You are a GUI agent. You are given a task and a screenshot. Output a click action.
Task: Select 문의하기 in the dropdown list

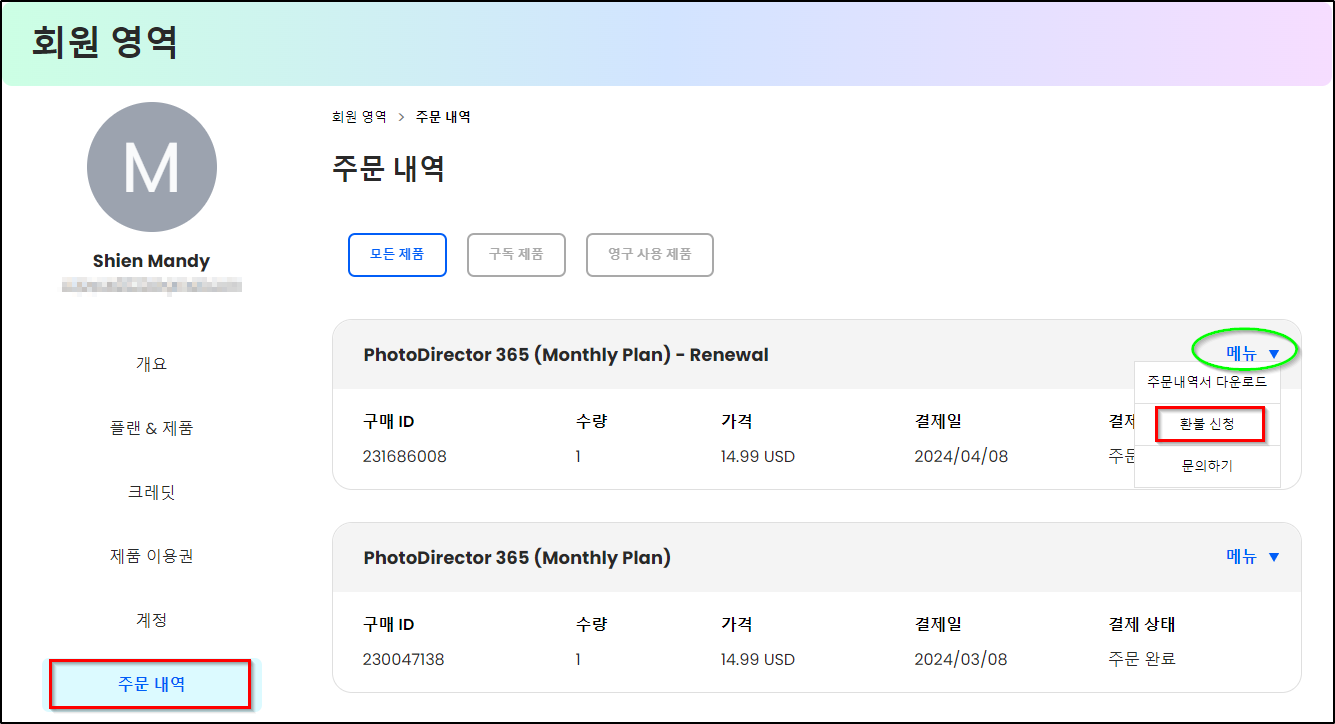coord(1207,466)
